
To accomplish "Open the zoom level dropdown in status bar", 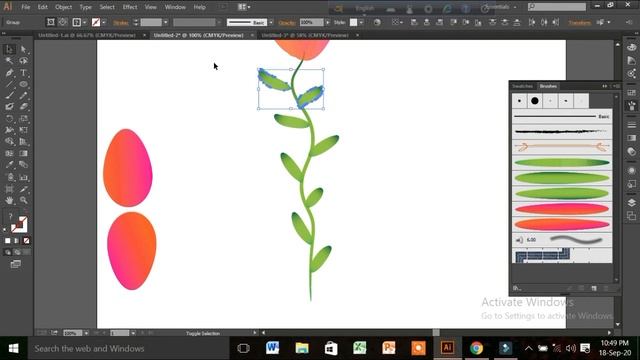I will click(x=86, y=333).
